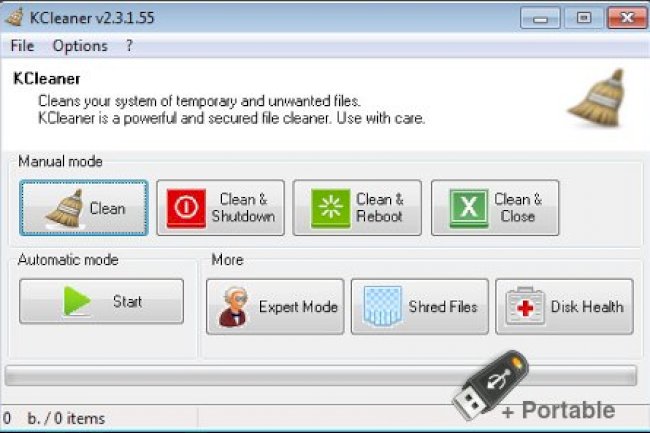Open Disk Health via its label
This screenshot has width=650, height=433.
[587, 307]
